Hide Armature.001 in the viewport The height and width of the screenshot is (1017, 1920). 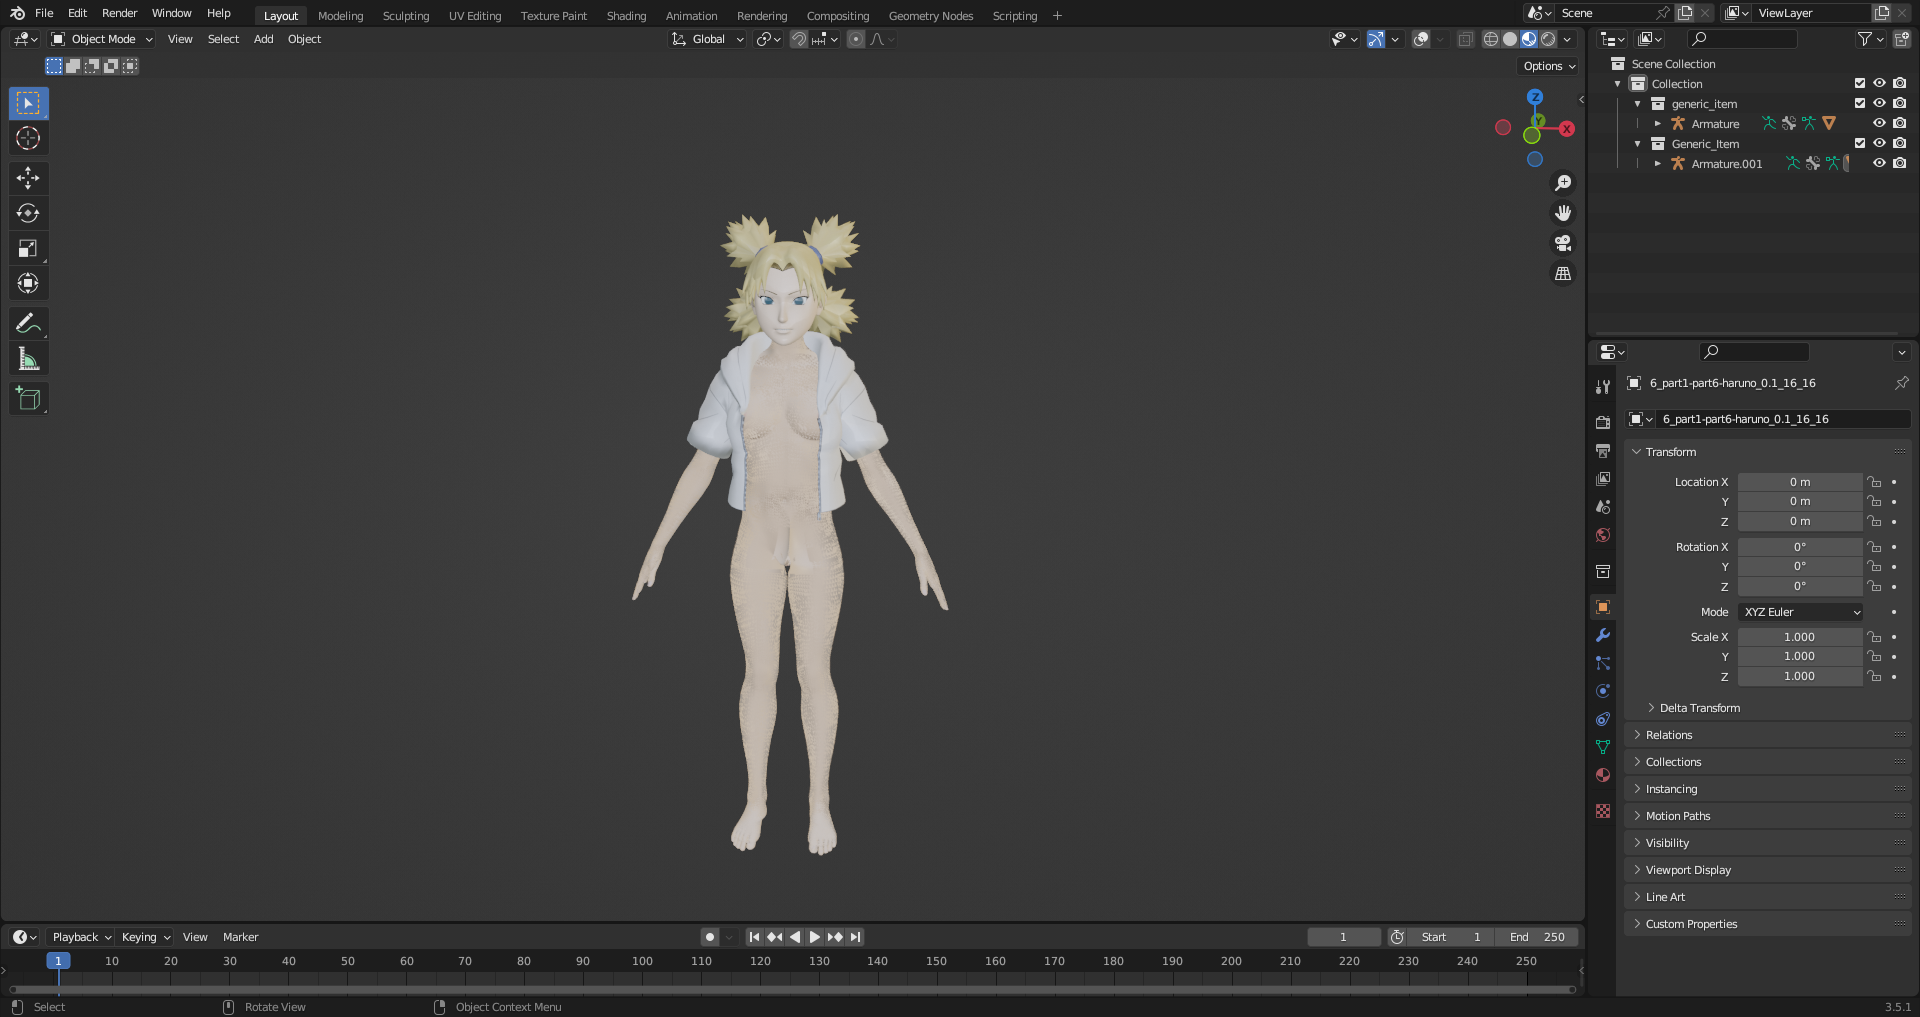[x=1879, y=164]
